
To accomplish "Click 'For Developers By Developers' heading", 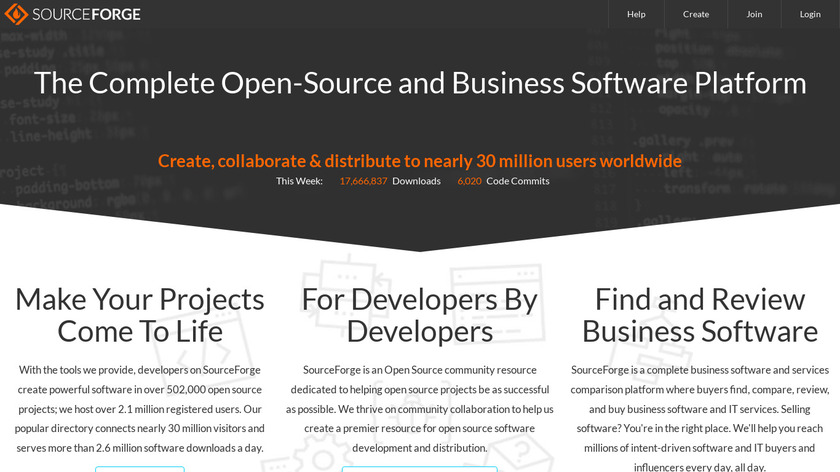I will pos(420,314).
